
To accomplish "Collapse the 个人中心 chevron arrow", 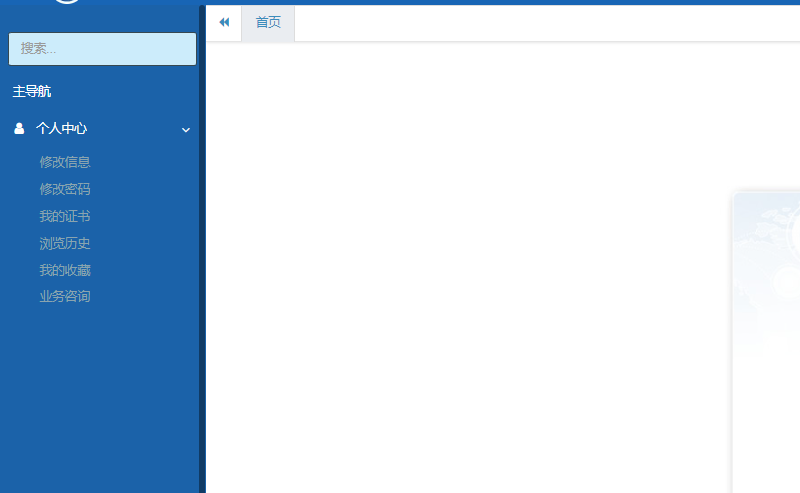I will point(186,130).
